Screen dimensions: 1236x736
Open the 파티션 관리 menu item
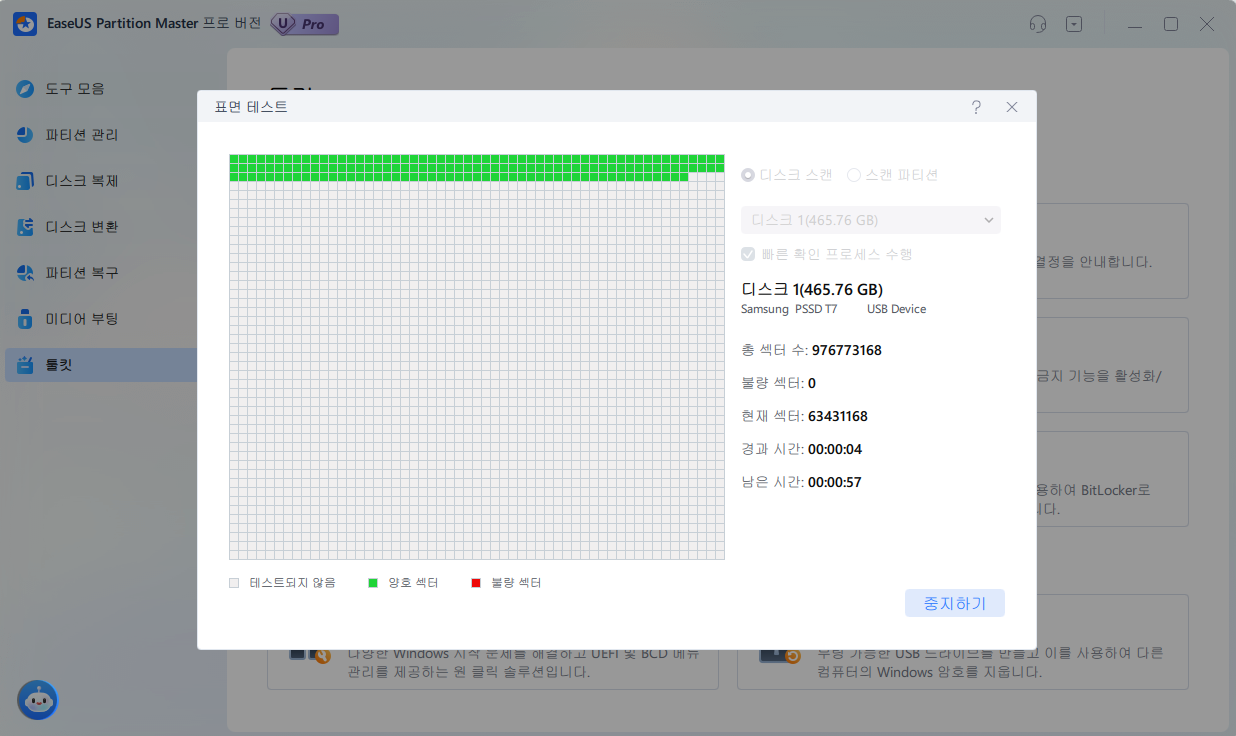pos(82,135)
